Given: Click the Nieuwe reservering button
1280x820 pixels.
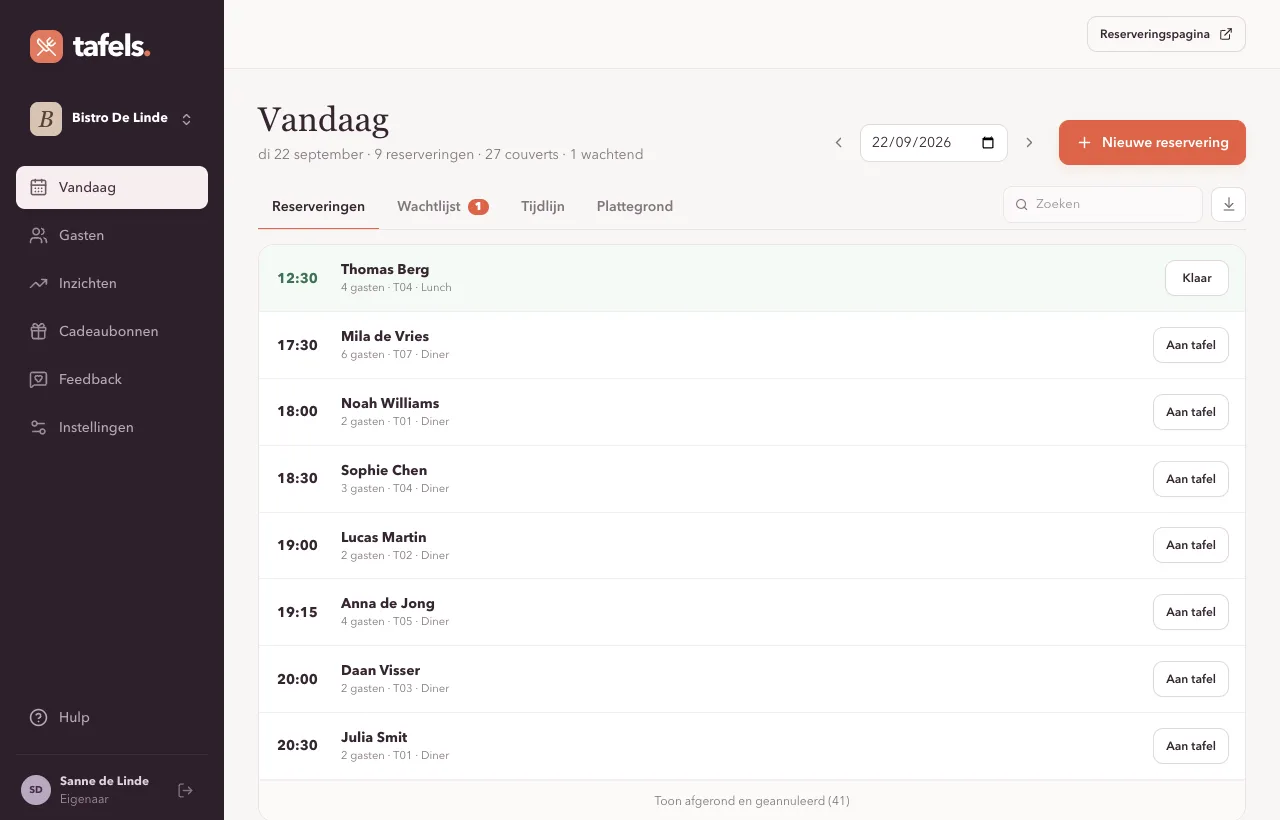Looking at the screenshot, I should (x=1152, y=142).
